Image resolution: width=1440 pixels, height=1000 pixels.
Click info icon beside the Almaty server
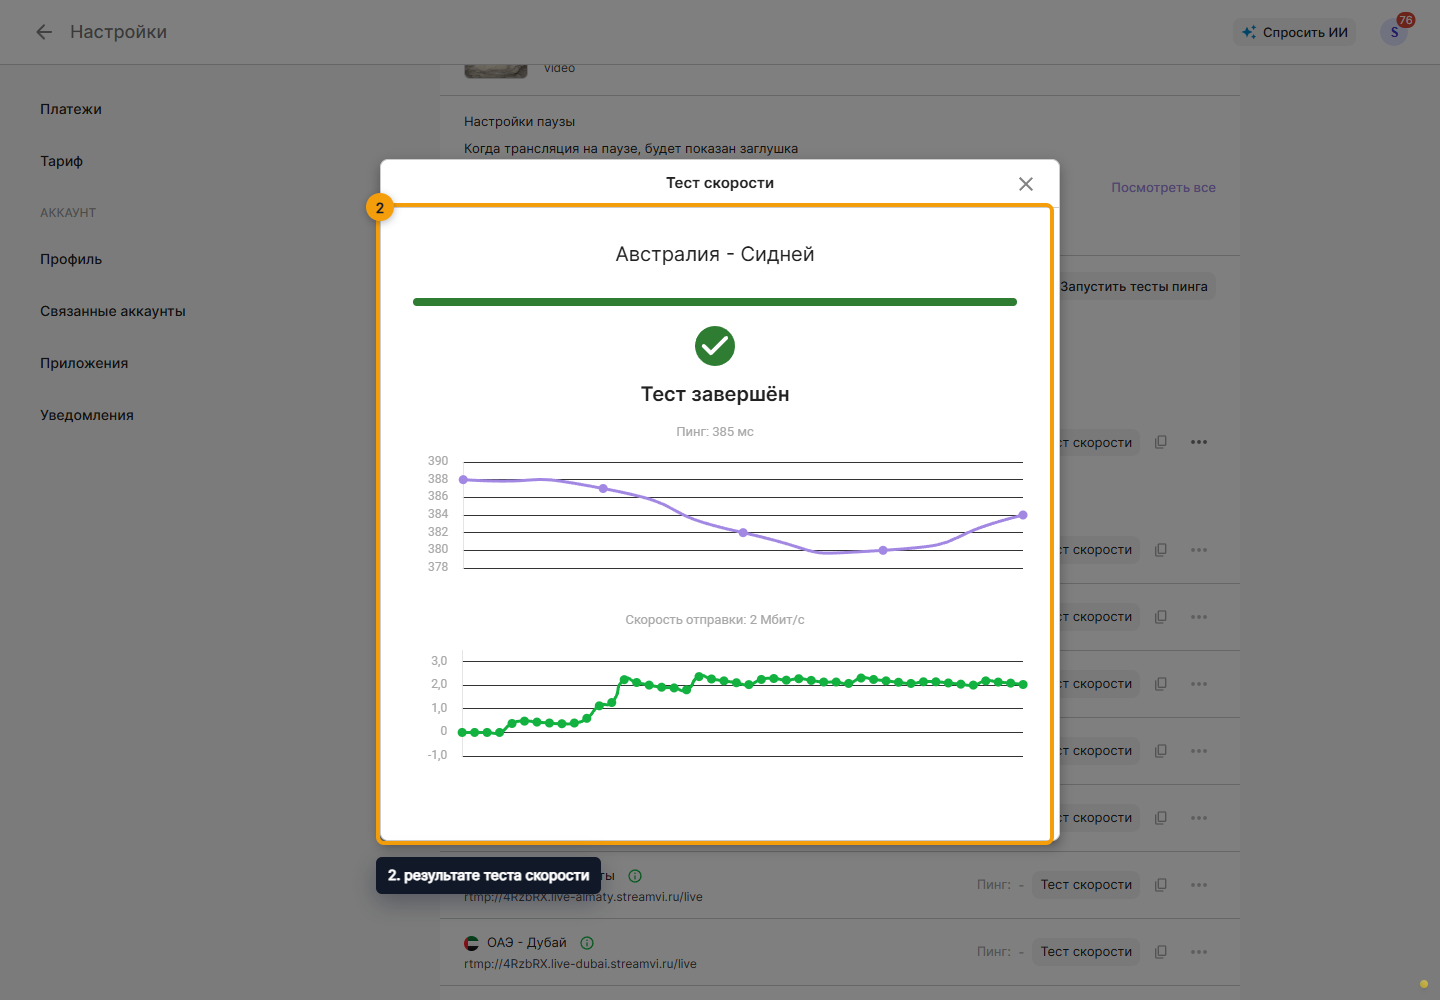click(635, 876)
